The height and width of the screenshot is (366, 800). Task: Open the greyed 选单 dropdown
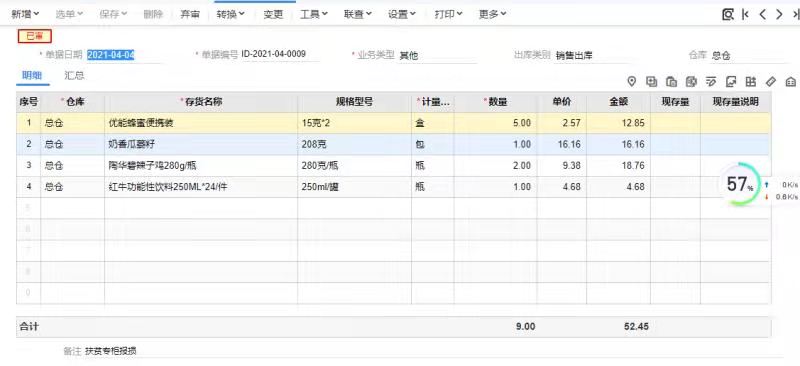click(69, 14)
